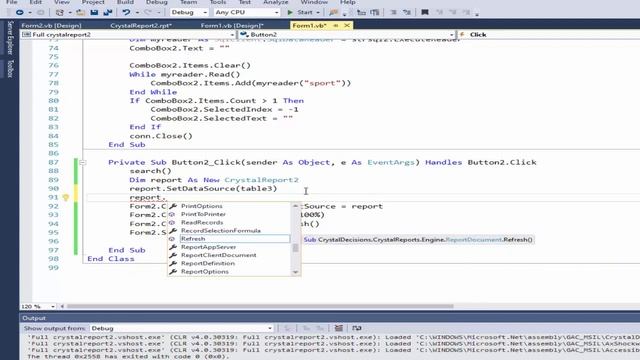Click the Save All toolbar icon

tap(108, 12)
